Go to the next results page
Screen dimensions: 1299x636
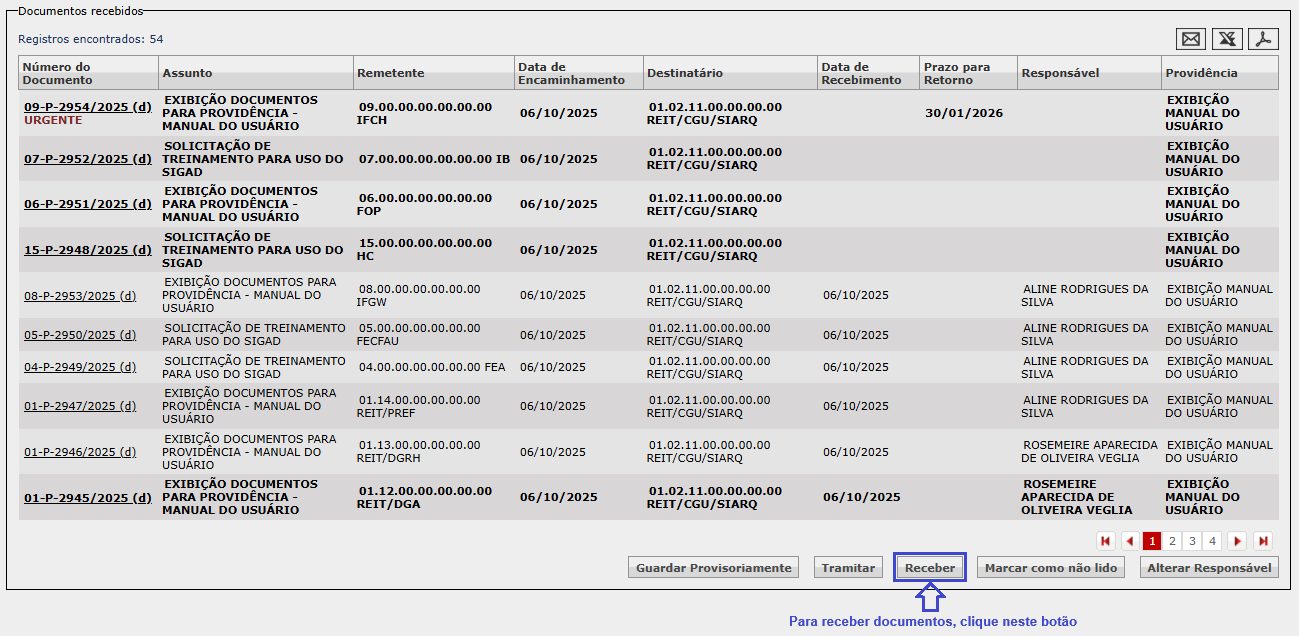(1237, 541)
